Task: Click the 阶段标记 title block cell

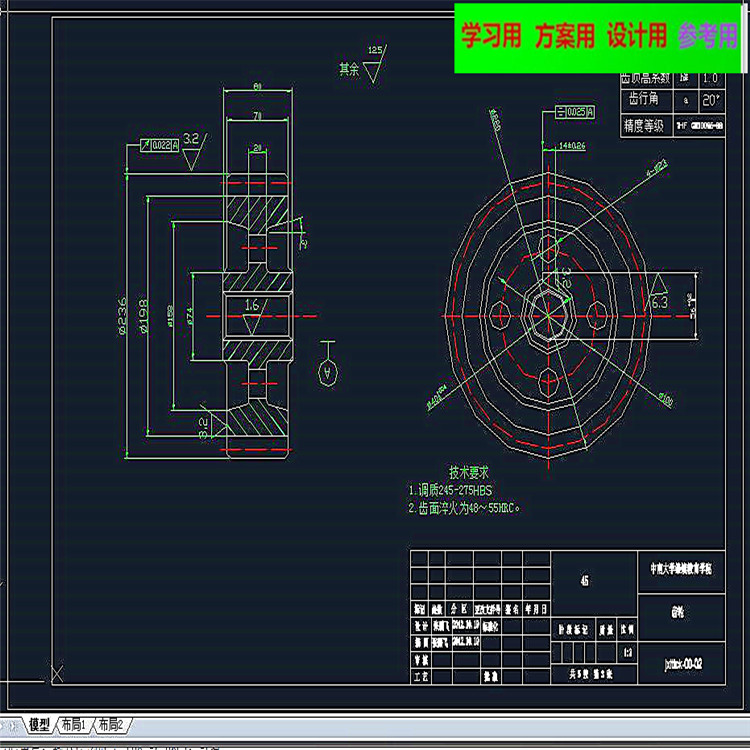Action: 574,630
